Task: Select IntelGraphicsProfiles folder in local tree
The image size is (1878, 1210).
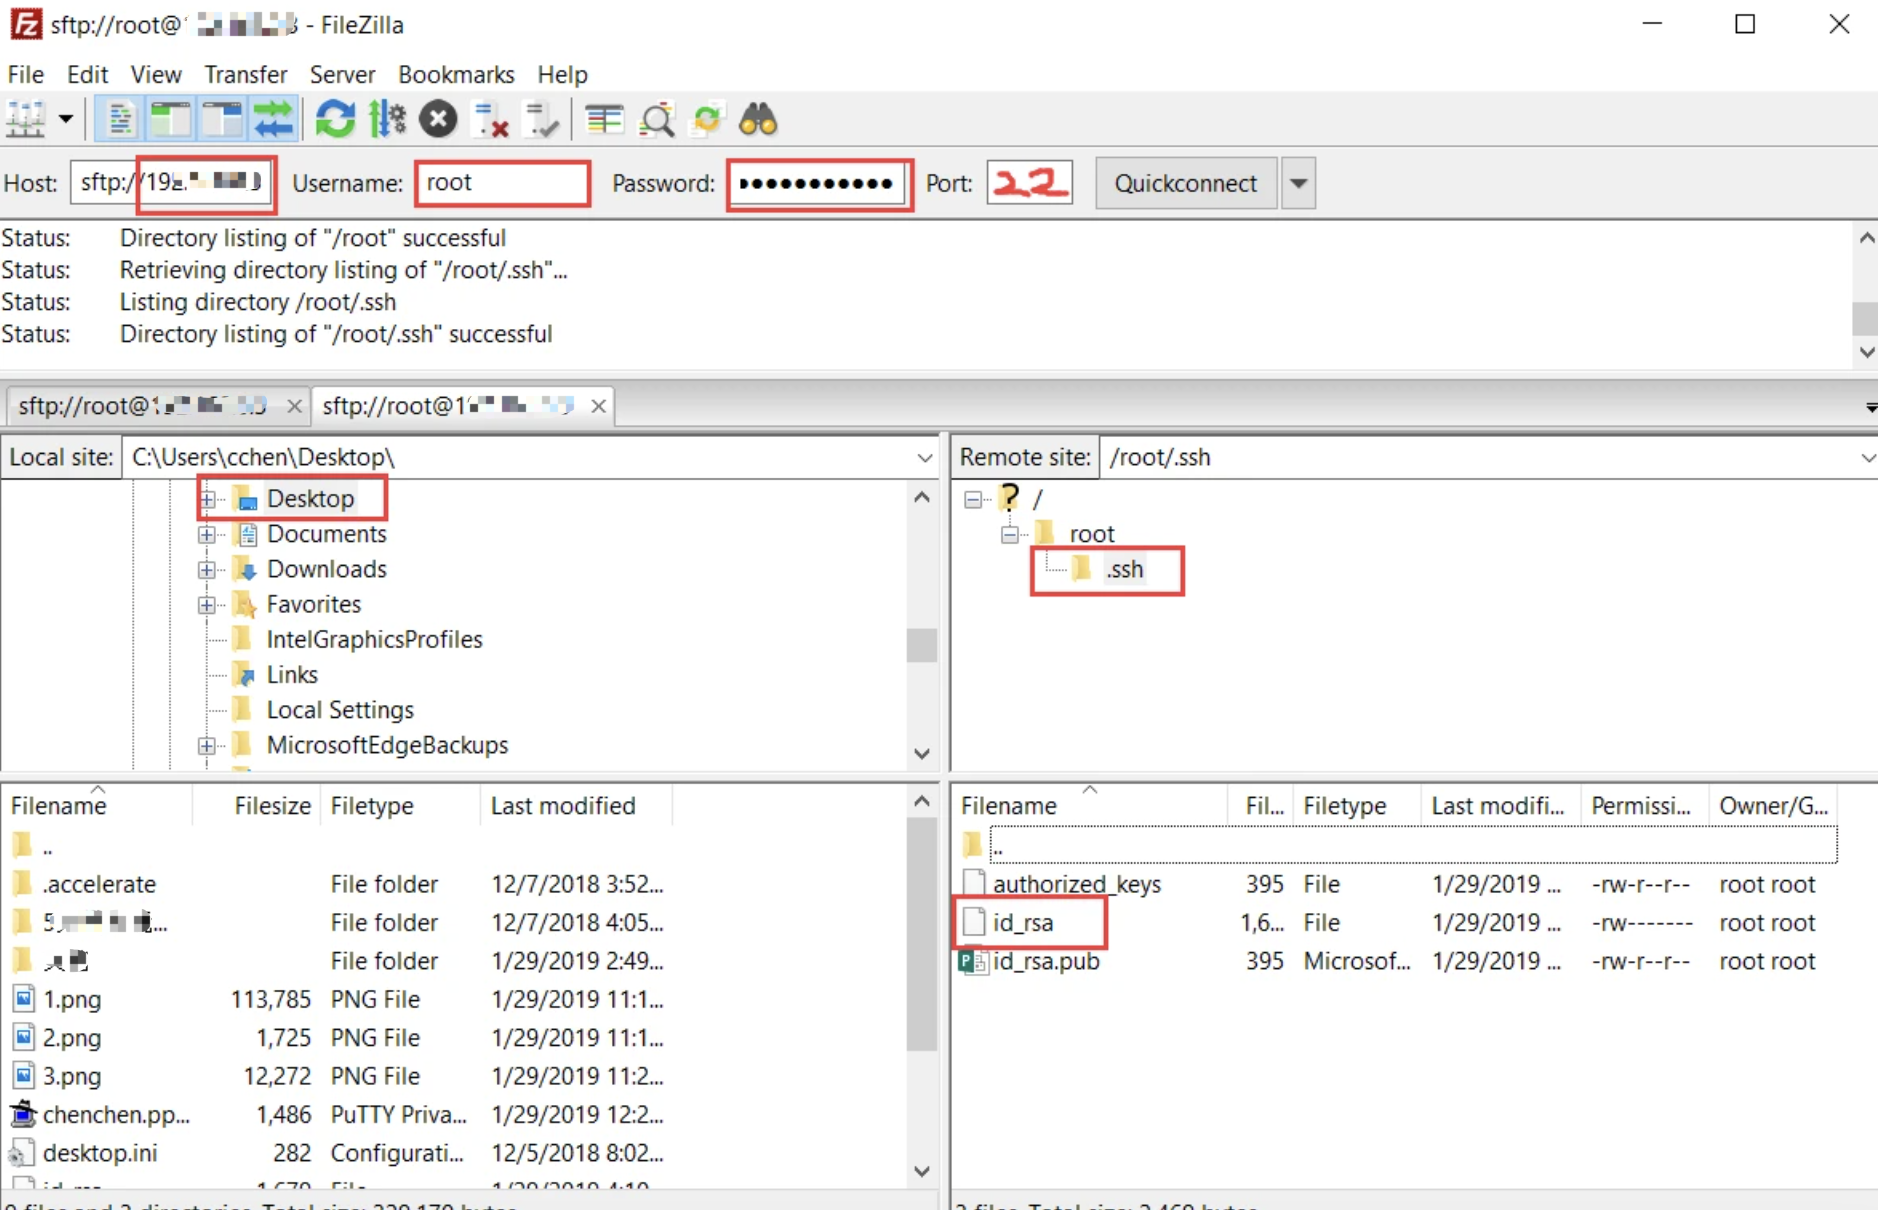Action: (x=374, y=639)
